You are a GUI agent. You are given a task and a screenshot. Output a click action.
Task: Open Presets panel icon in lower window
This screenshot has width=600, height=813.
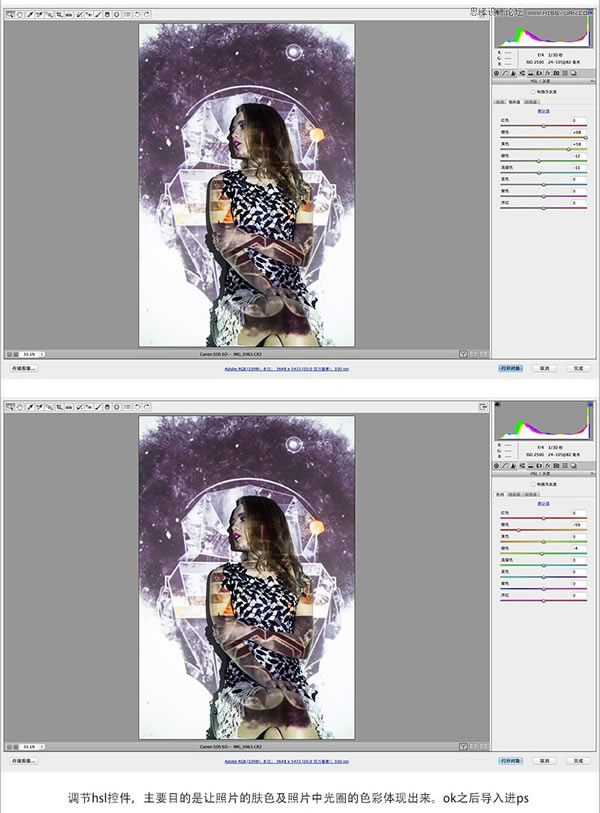click(565, 466)
